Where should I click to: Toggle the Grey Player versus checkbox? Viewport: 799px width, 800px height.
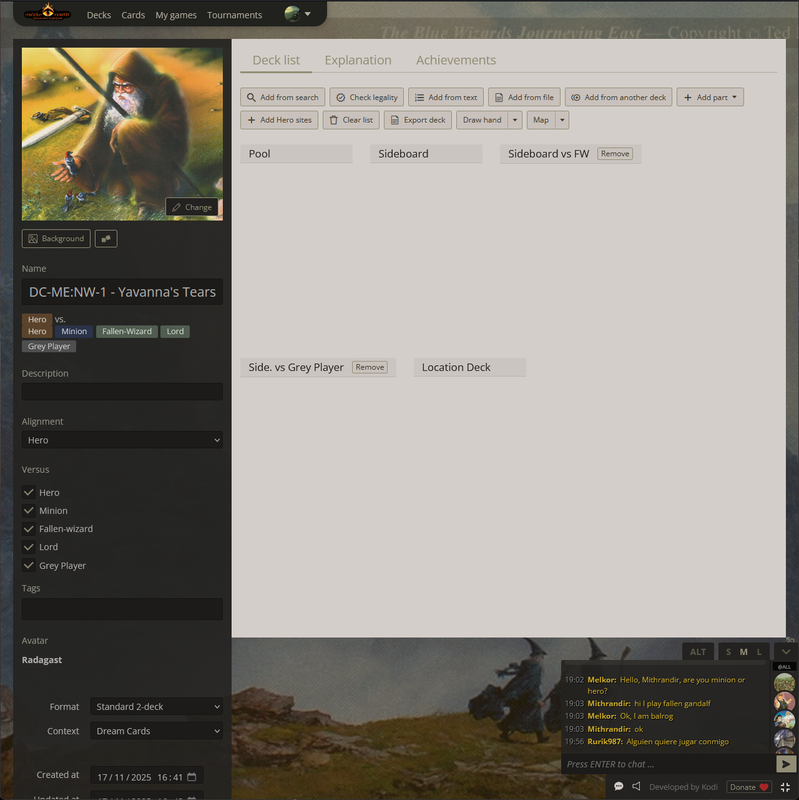click(x=29, y=565)
